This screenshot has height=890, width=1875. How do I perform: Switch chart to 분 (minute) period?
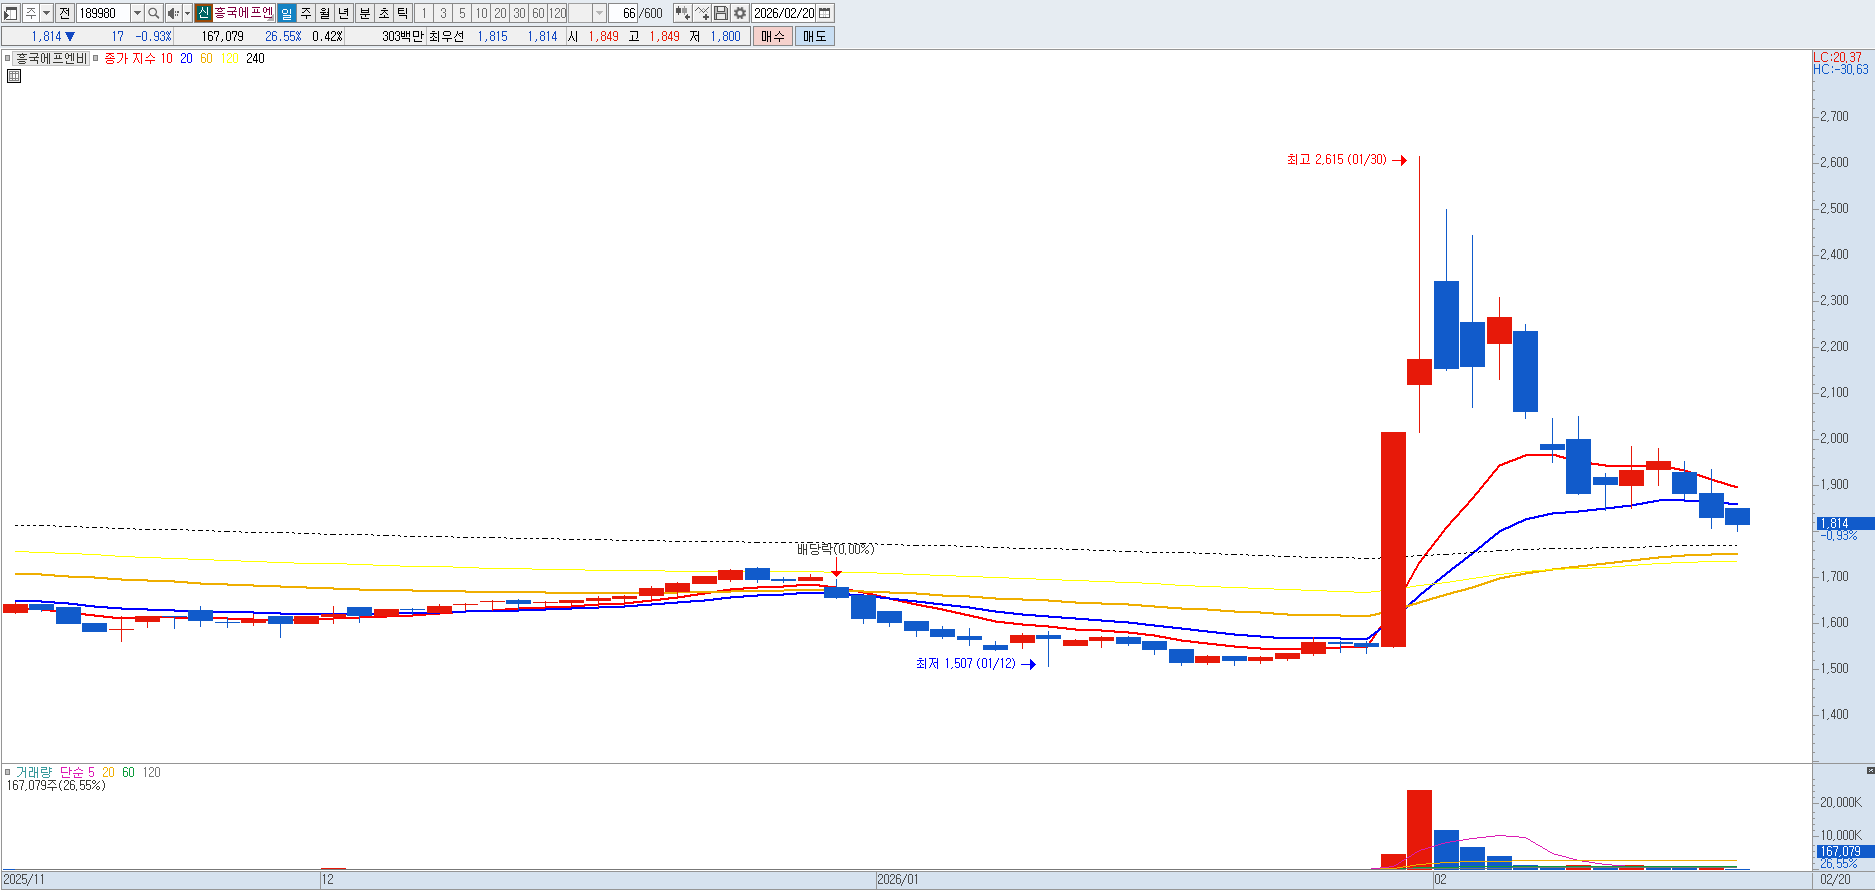[x=365, y=13]
